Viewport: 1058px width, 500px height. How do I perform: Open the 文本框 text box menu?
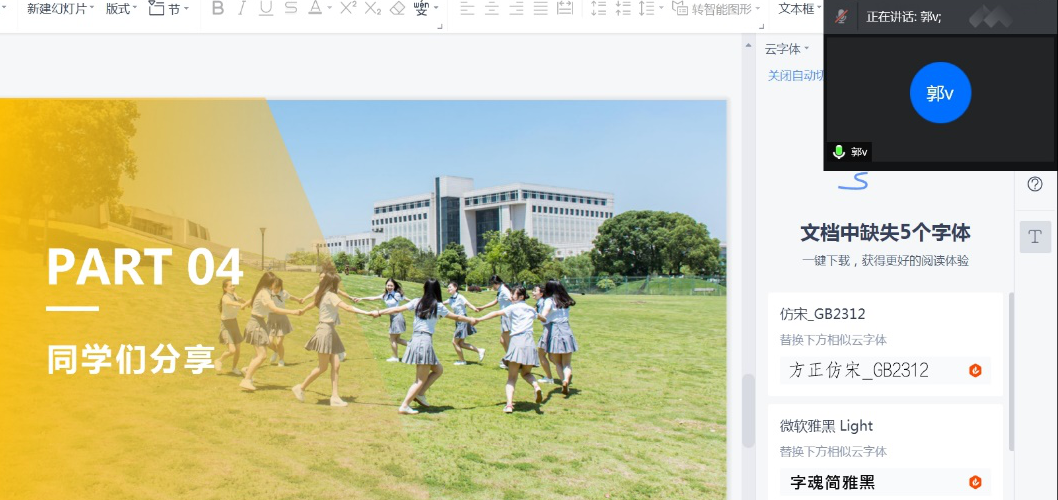click(799, 9)
